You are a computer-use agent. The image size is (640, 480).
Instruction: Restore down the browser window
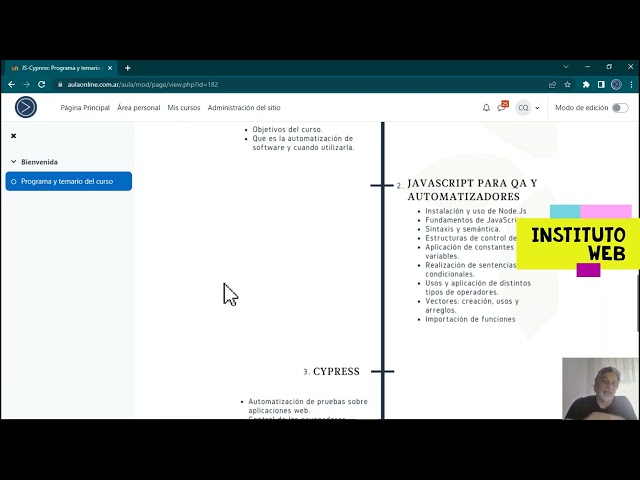(609, 67)
